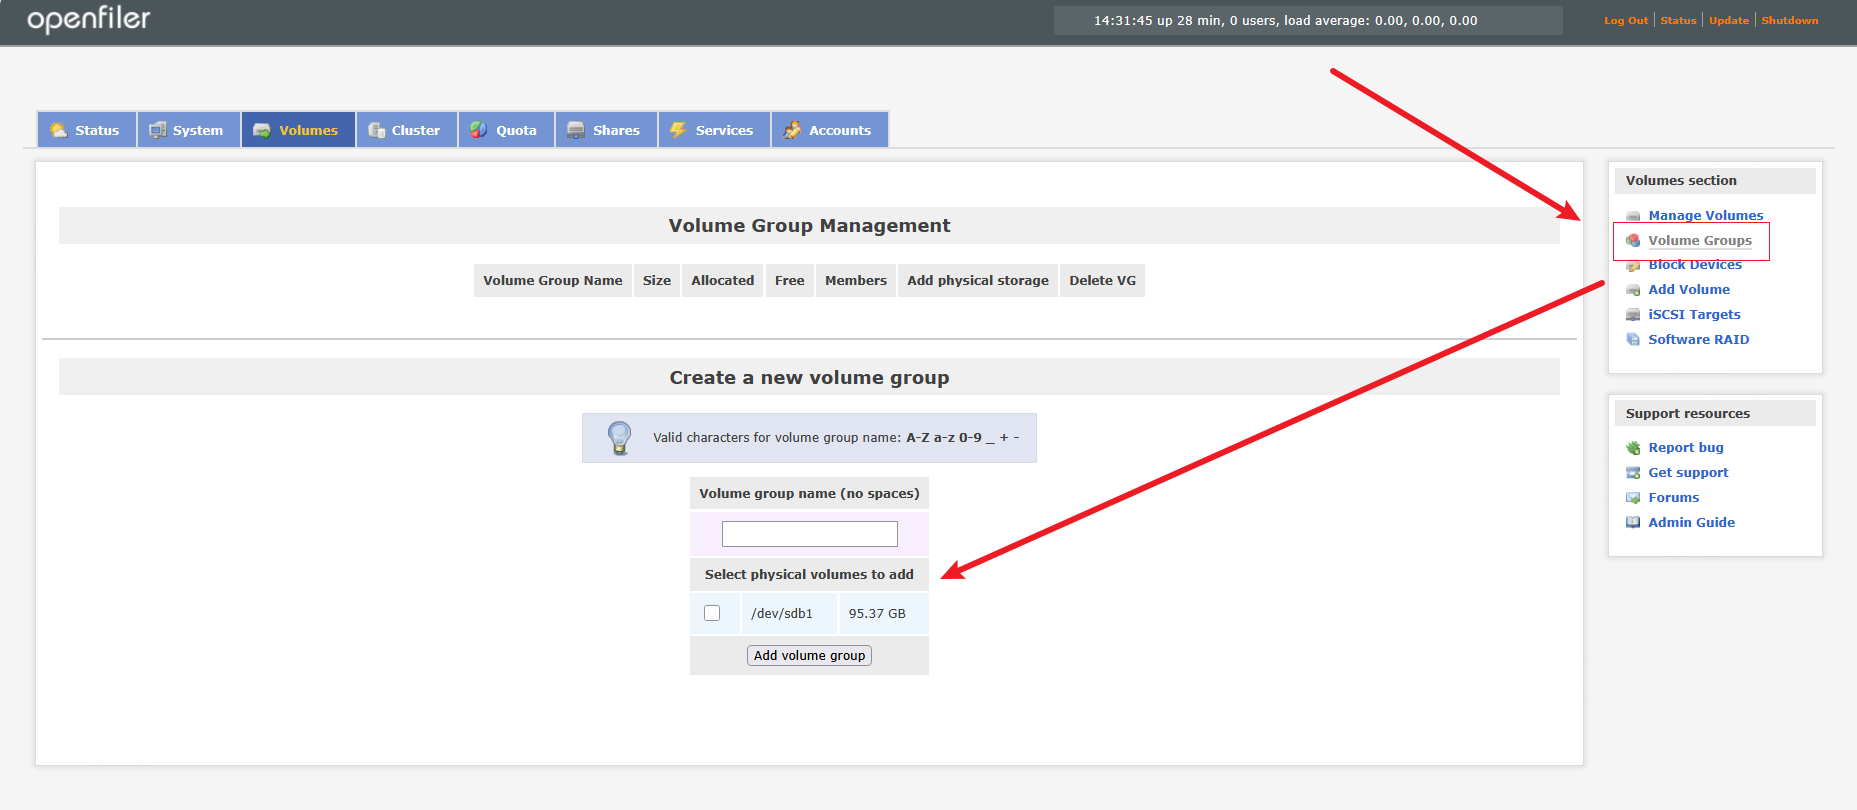This screenshot has width=1857, height=810.
Task: Click the lightbulb hint icon
Action: [x=620, y=438]
